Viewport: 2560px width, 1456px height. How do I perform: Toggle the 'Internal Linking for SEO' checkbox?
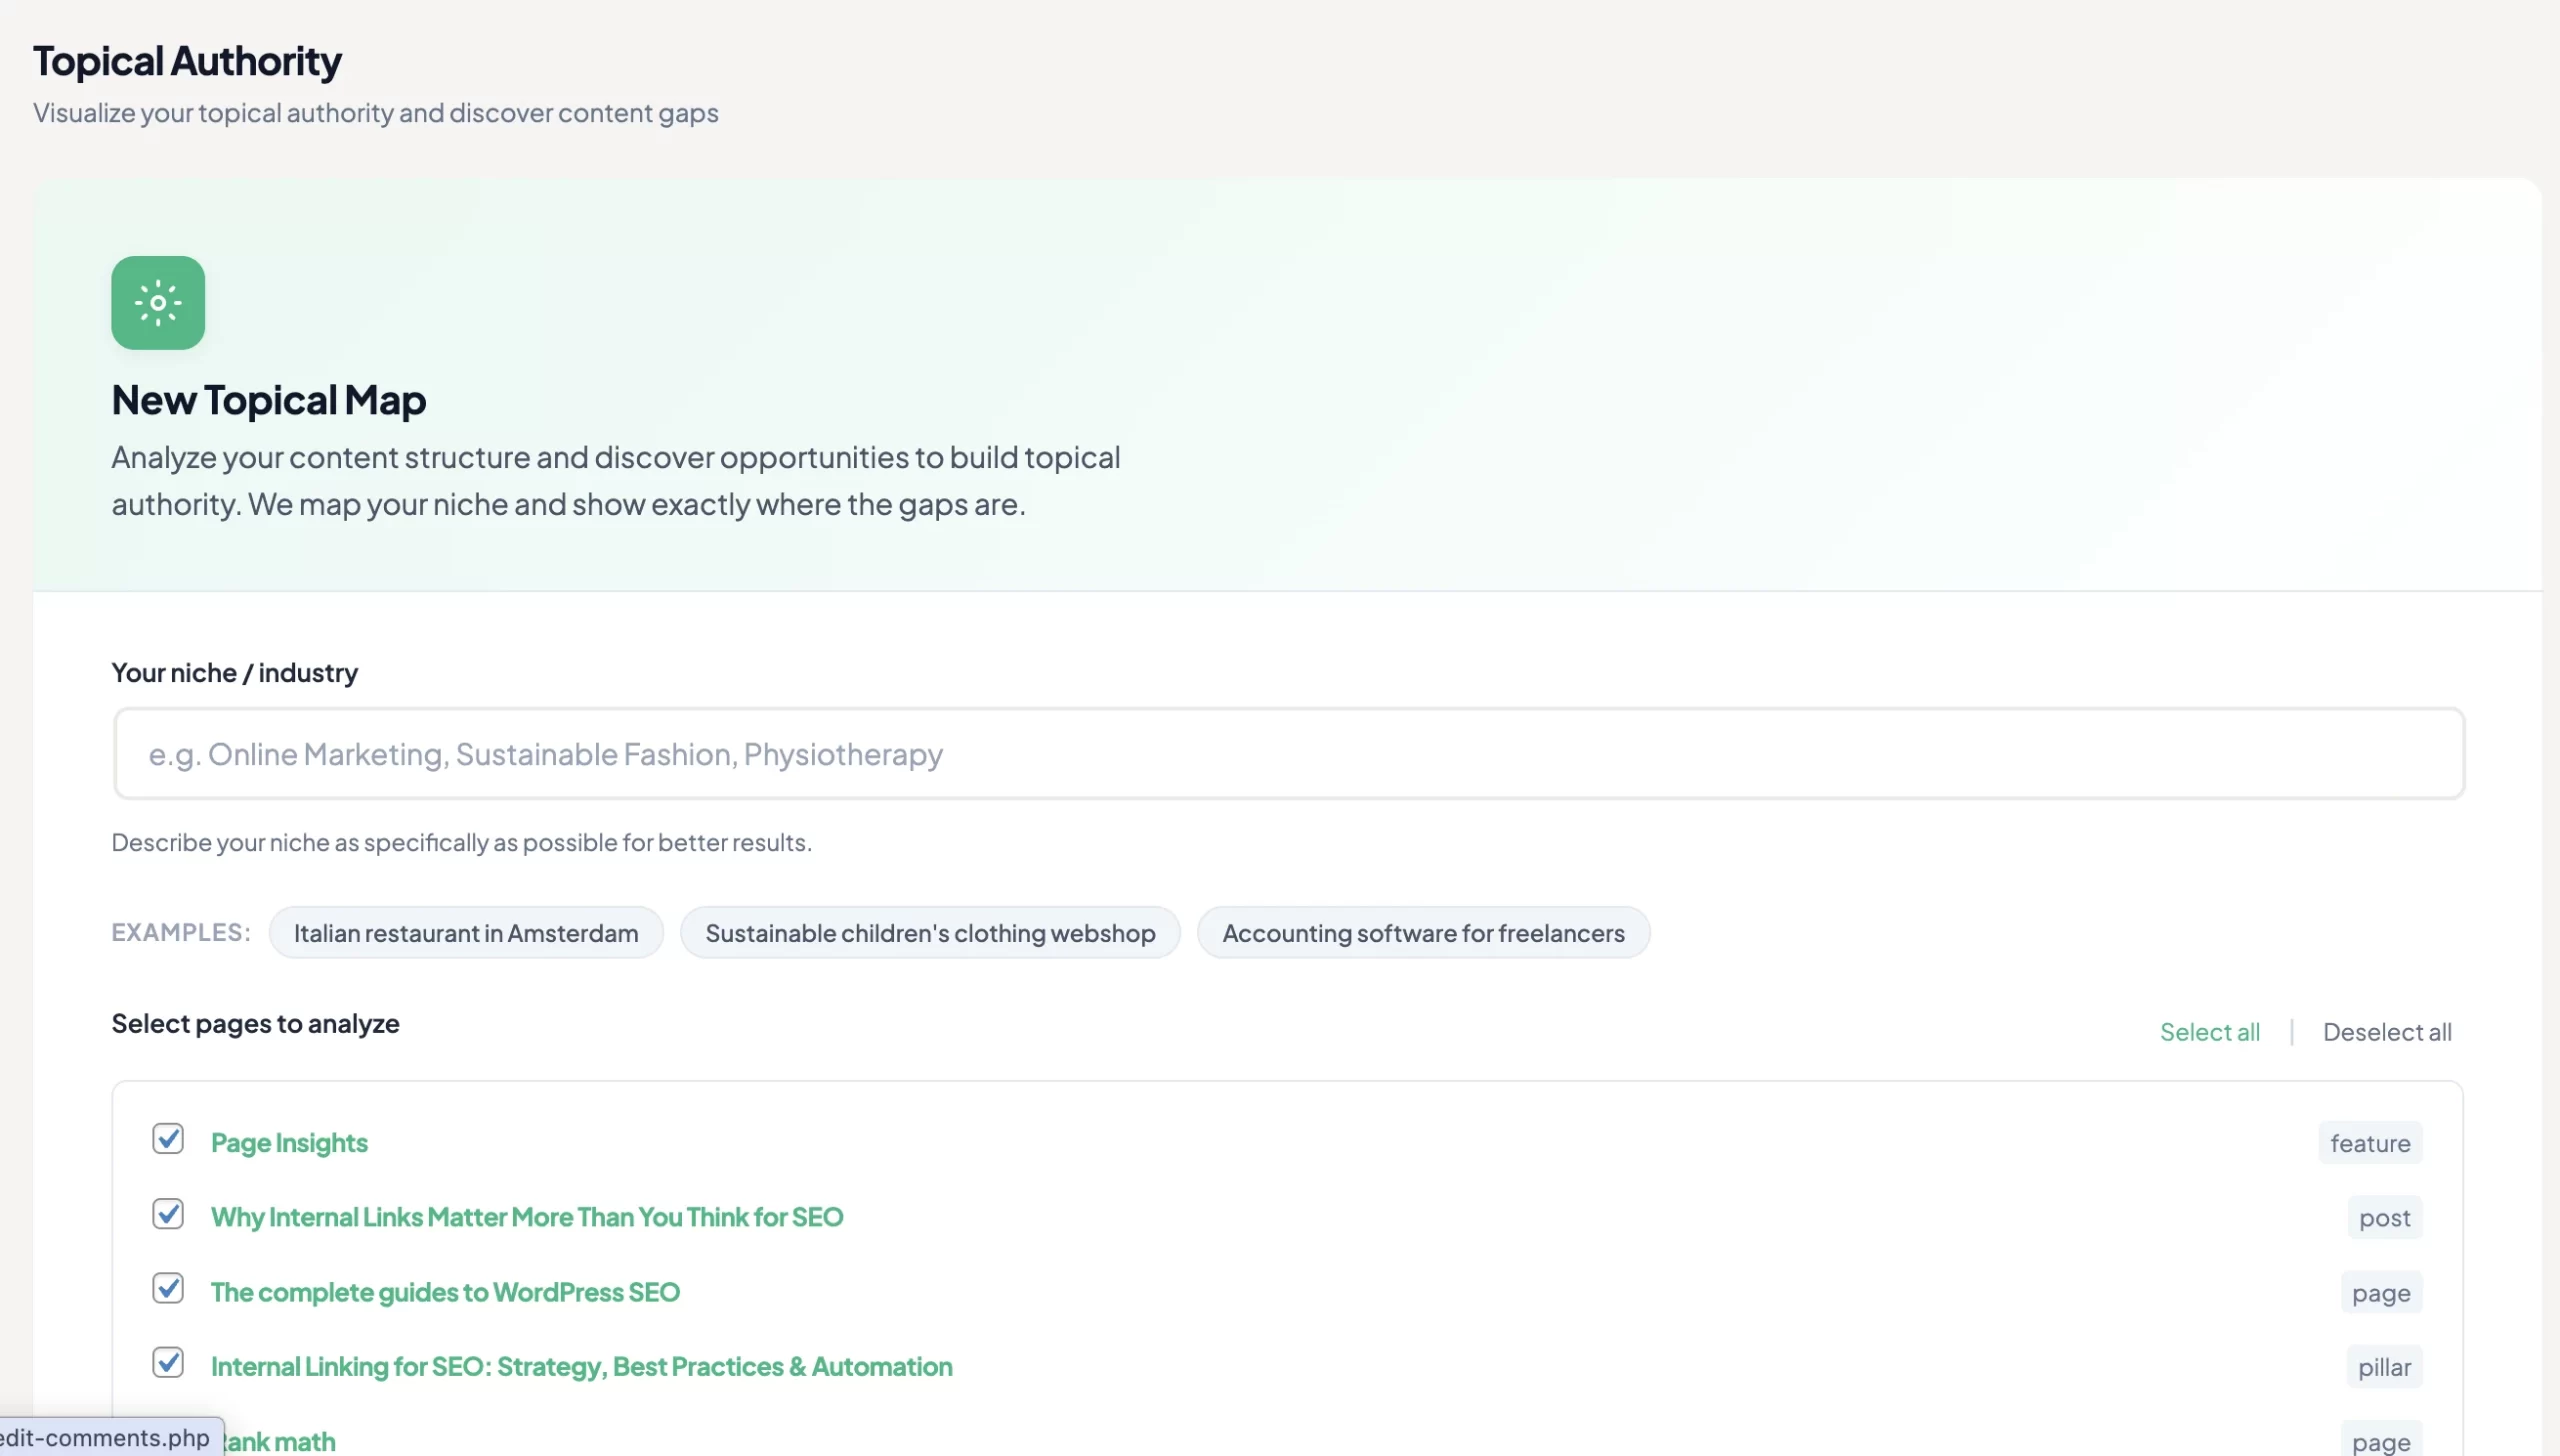pos(168,1362)
